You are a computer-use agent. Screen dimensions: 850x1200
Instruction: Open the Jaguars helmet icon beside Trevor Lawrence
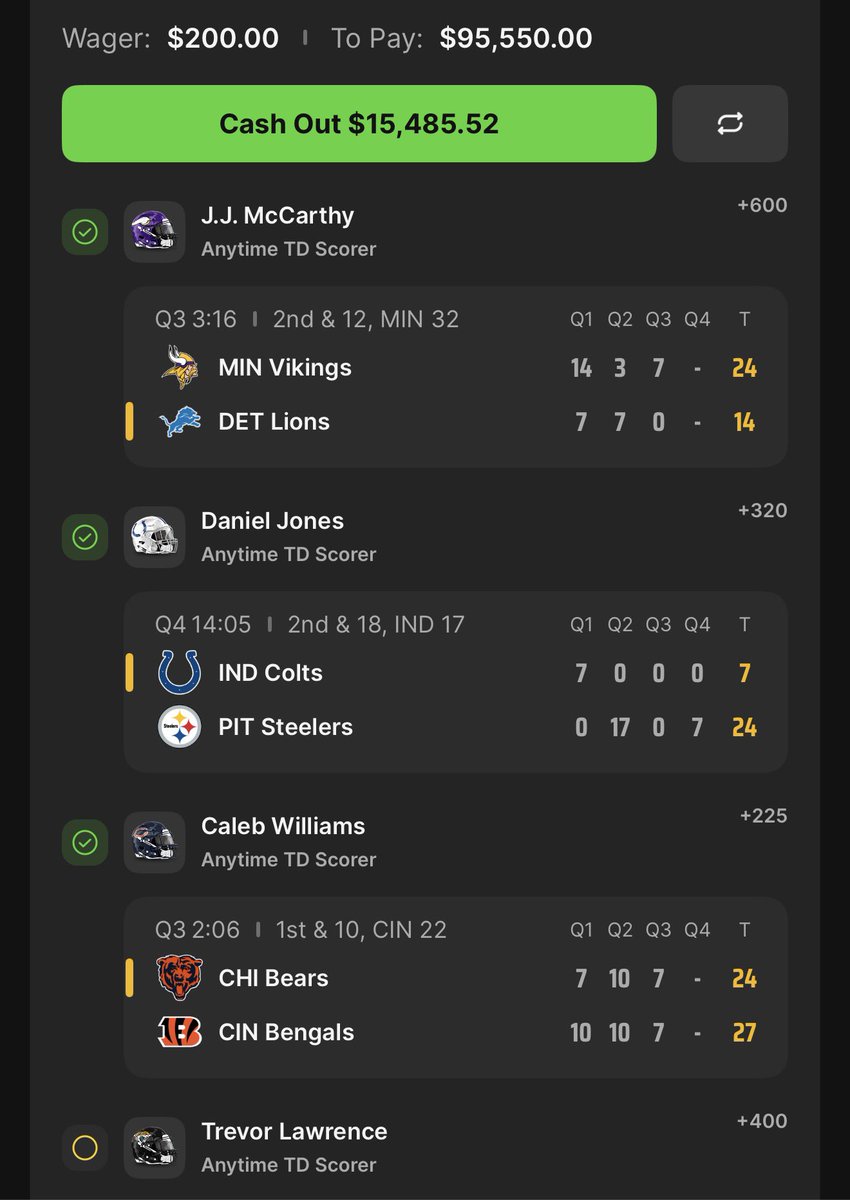pyautogui.click(x=154, y=1147)
